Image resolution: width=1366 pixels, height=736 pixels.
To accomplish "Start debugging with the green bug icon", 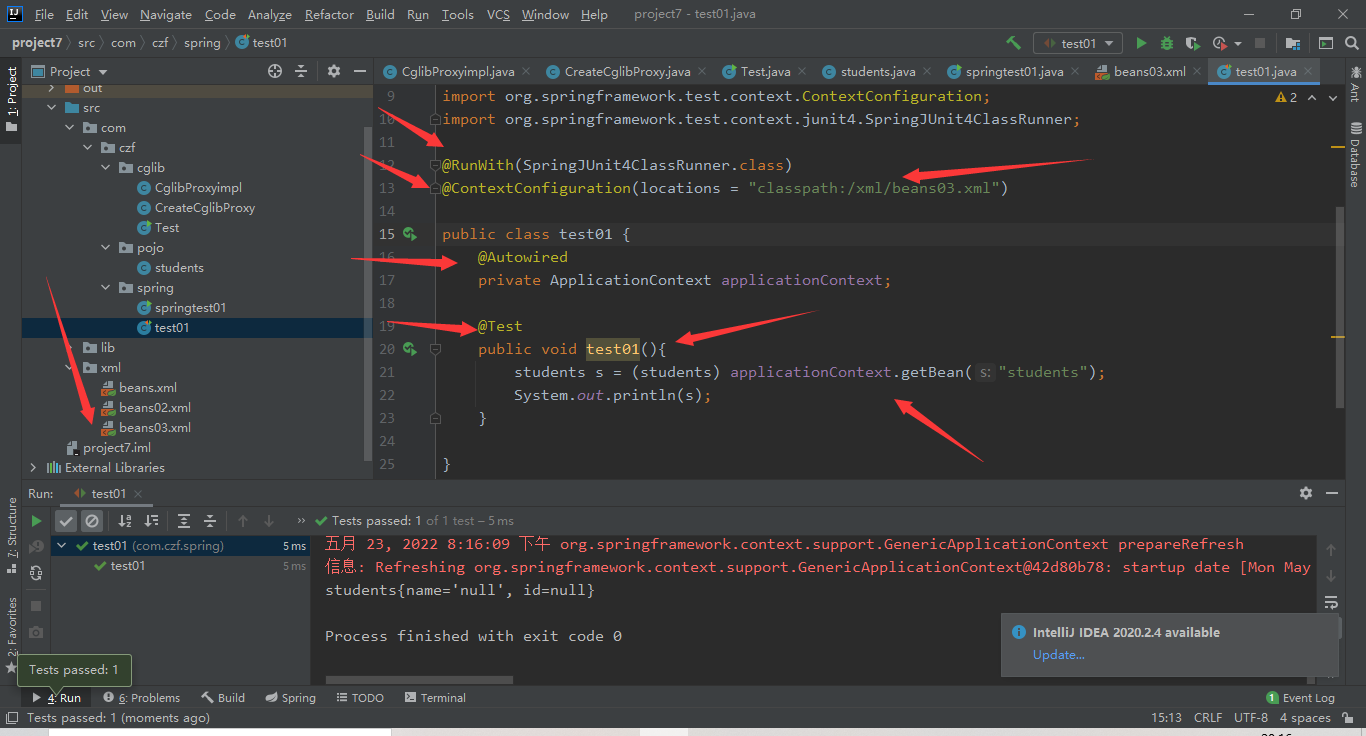I will (x=1167, y=43).
